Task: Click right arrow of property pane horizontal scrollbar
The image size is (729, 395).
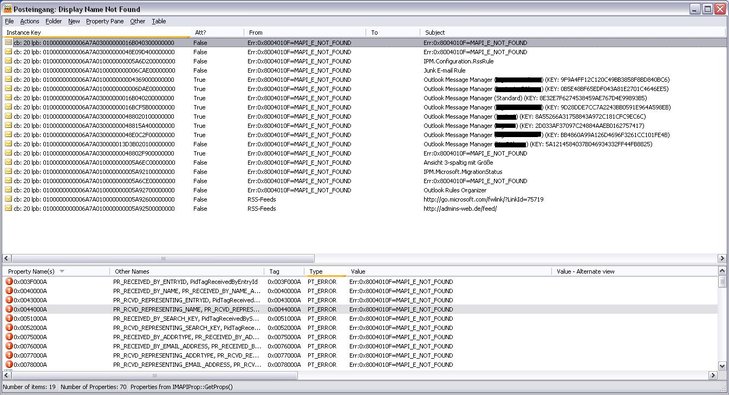Action: point(713,375)
